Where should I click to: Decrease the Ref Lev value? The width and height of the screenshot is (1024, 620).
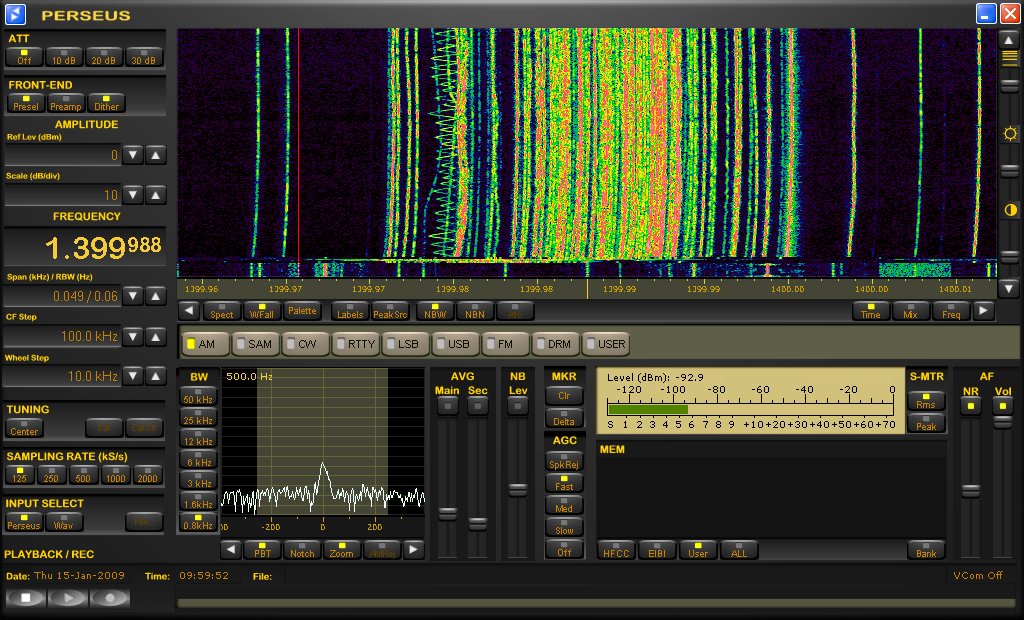tap(133, 155)
